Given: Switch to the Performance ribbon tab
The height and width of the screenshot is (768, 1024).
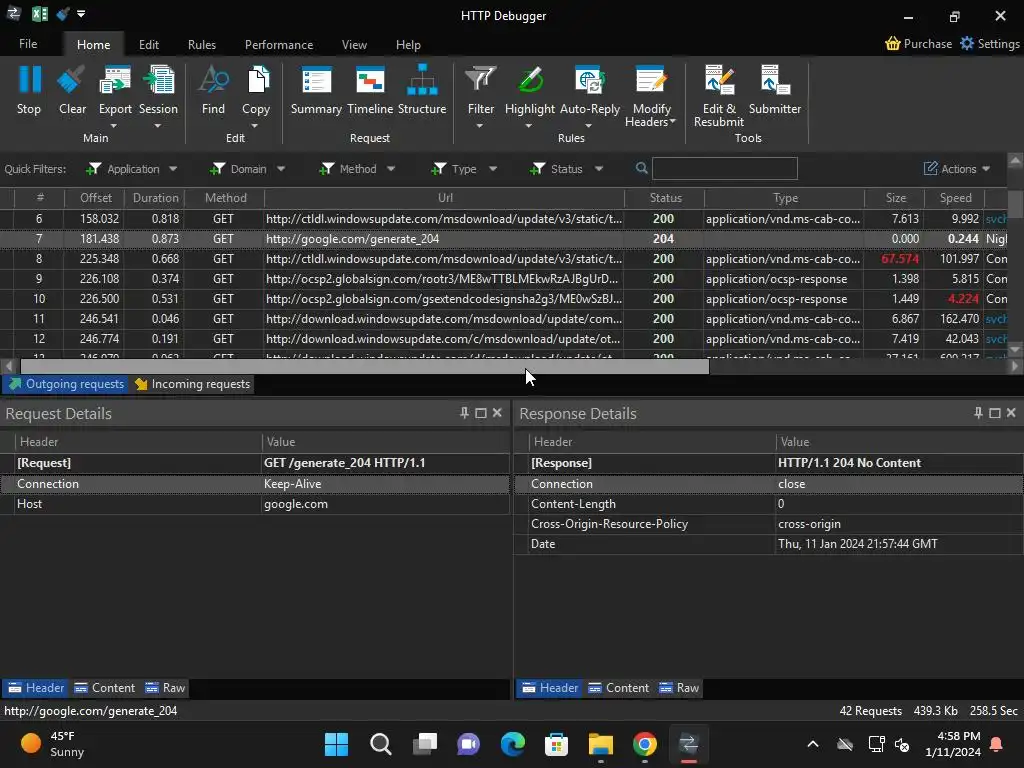Looking at the screenshot, I should pyautogui.click(x=279, y=44).
